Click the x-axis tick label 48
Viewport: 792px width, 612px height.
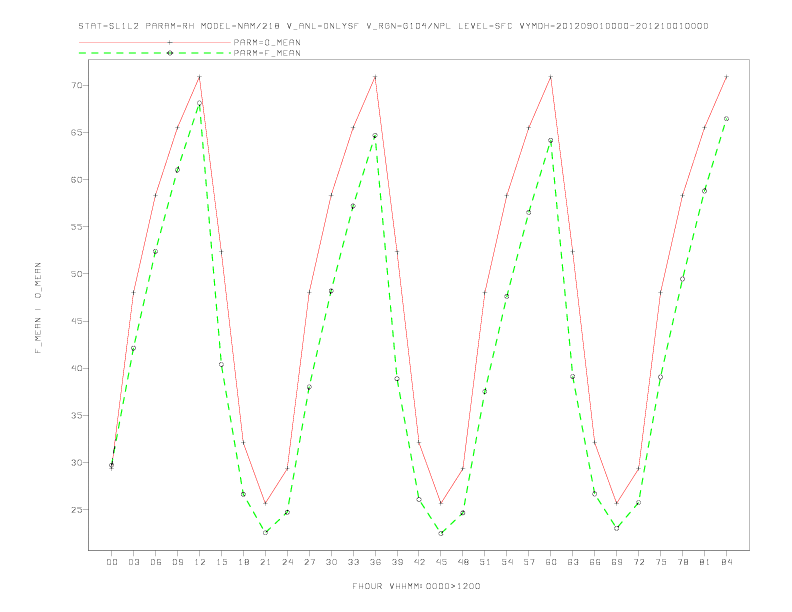[x=463, y=562]
